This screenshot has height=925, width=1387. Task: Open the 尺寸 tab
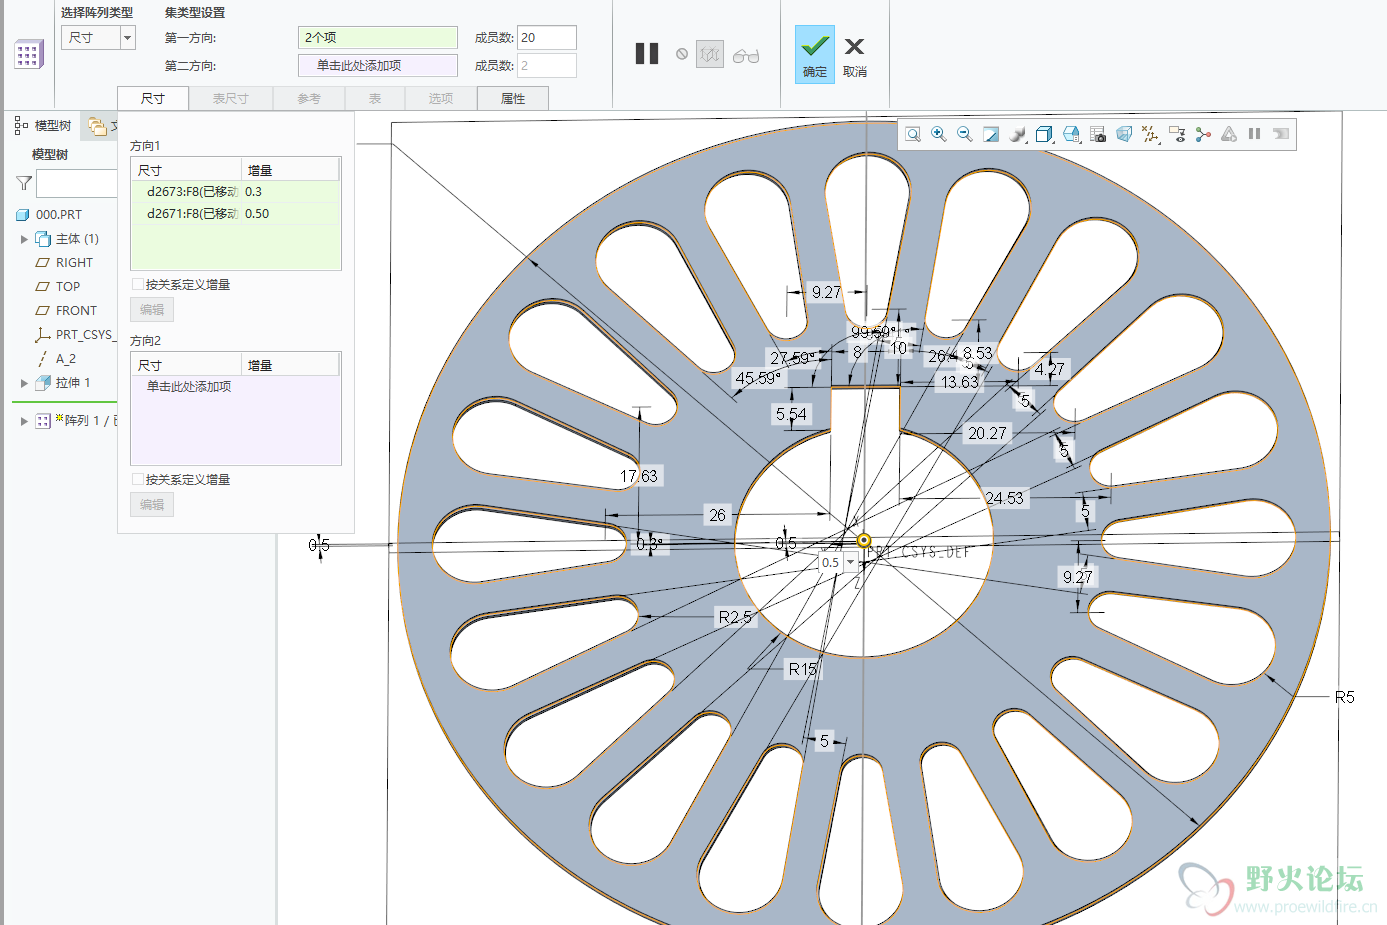(153, 98)
